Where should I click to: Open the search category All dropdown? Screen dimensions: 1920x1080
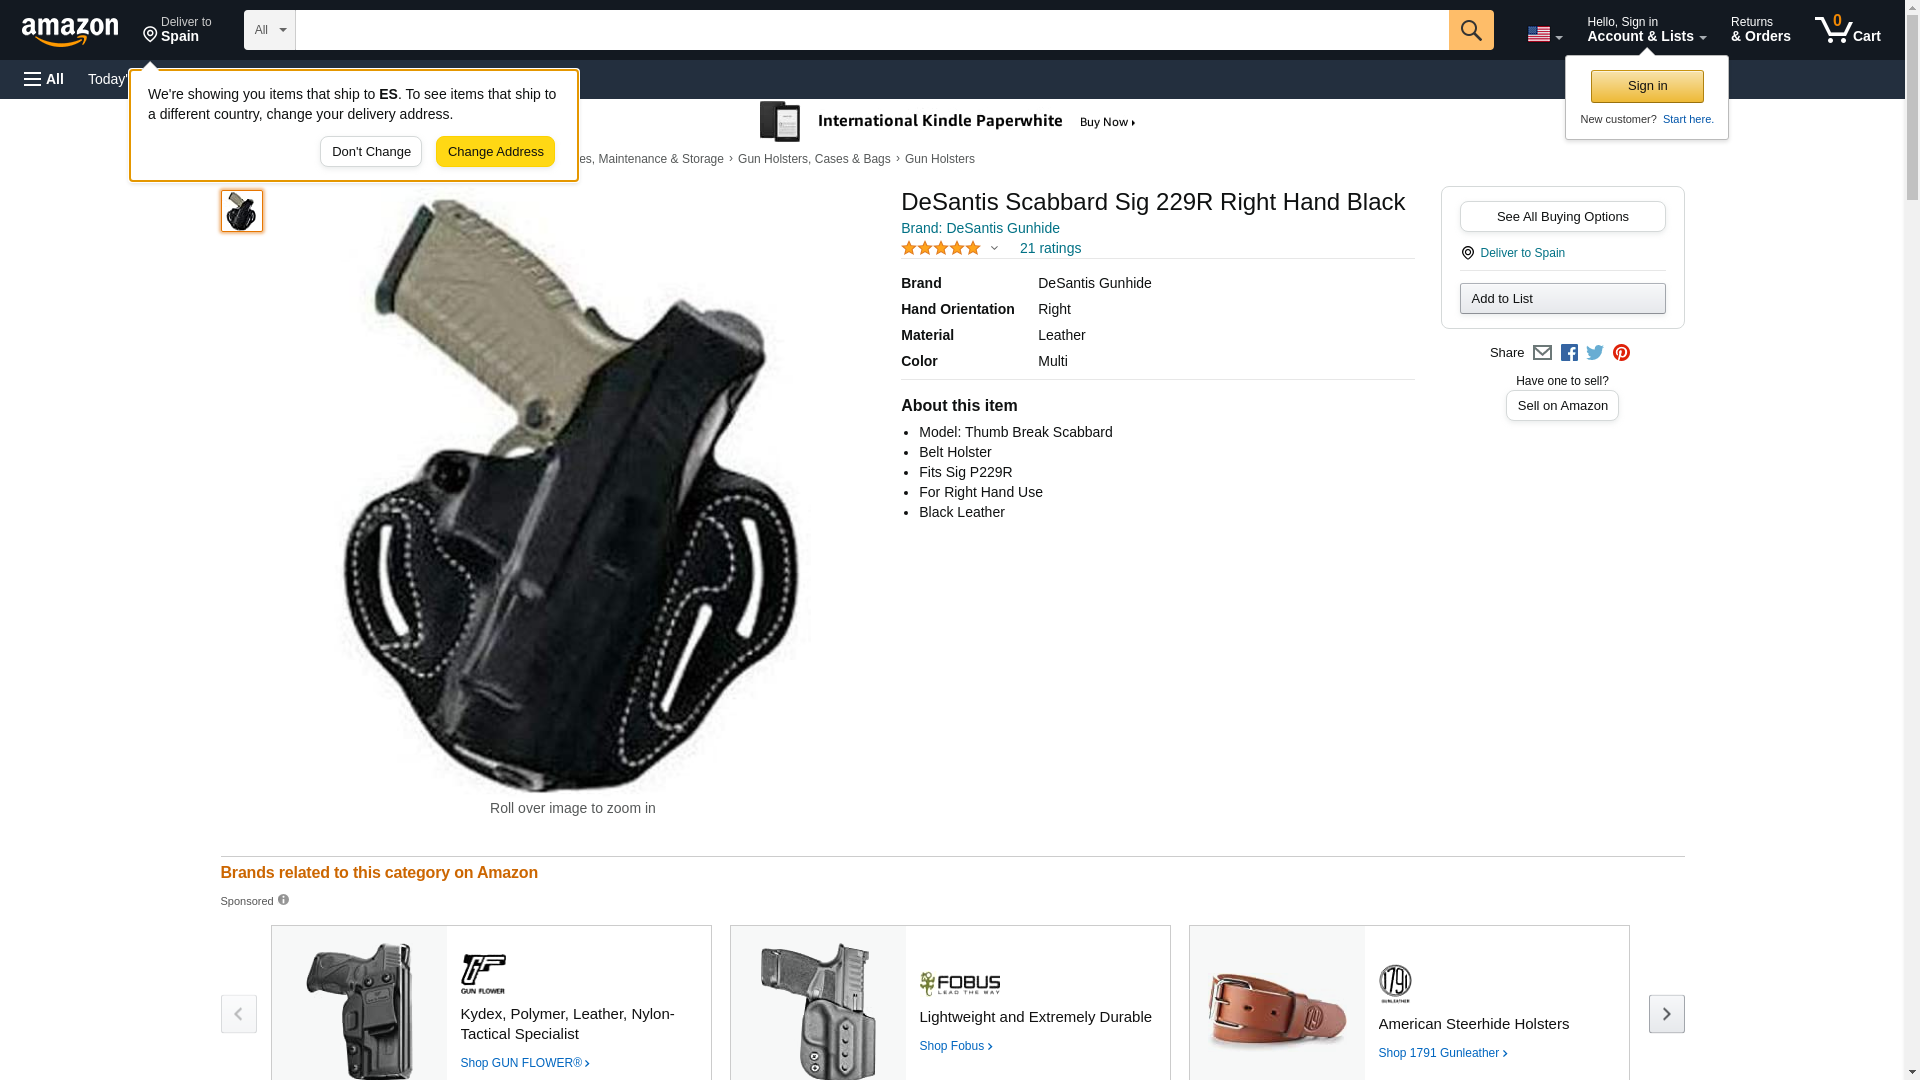(x=270, y=30)
